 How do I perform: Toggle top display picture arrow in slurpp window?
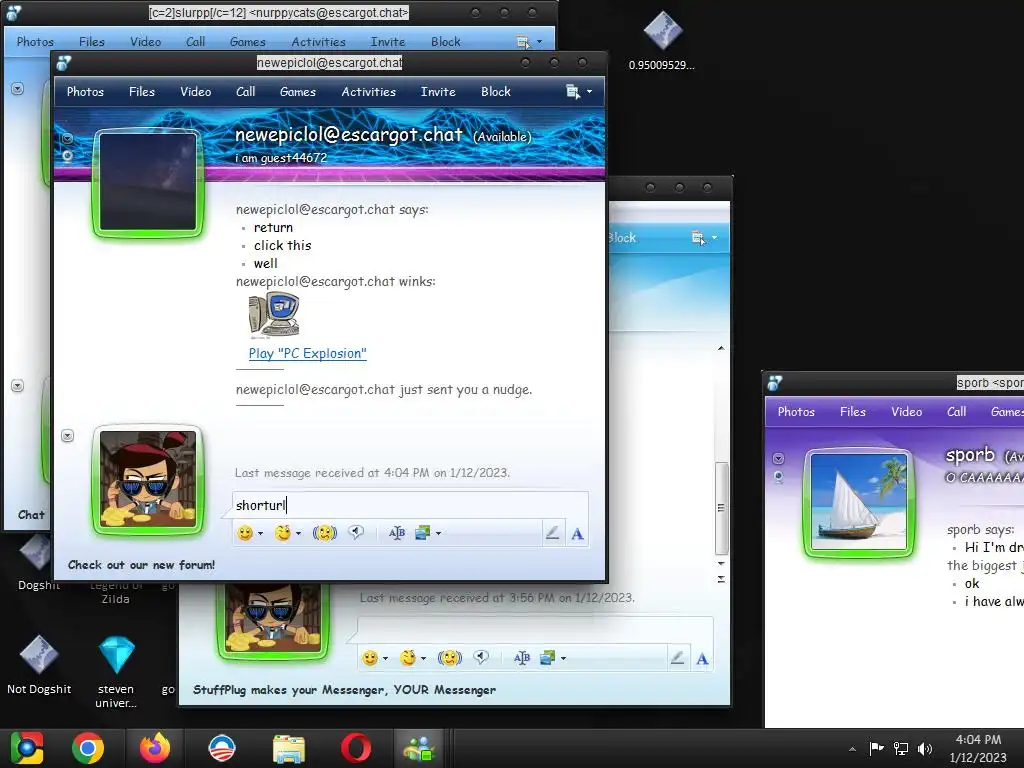pyautogui.click(x=18, y=88)
